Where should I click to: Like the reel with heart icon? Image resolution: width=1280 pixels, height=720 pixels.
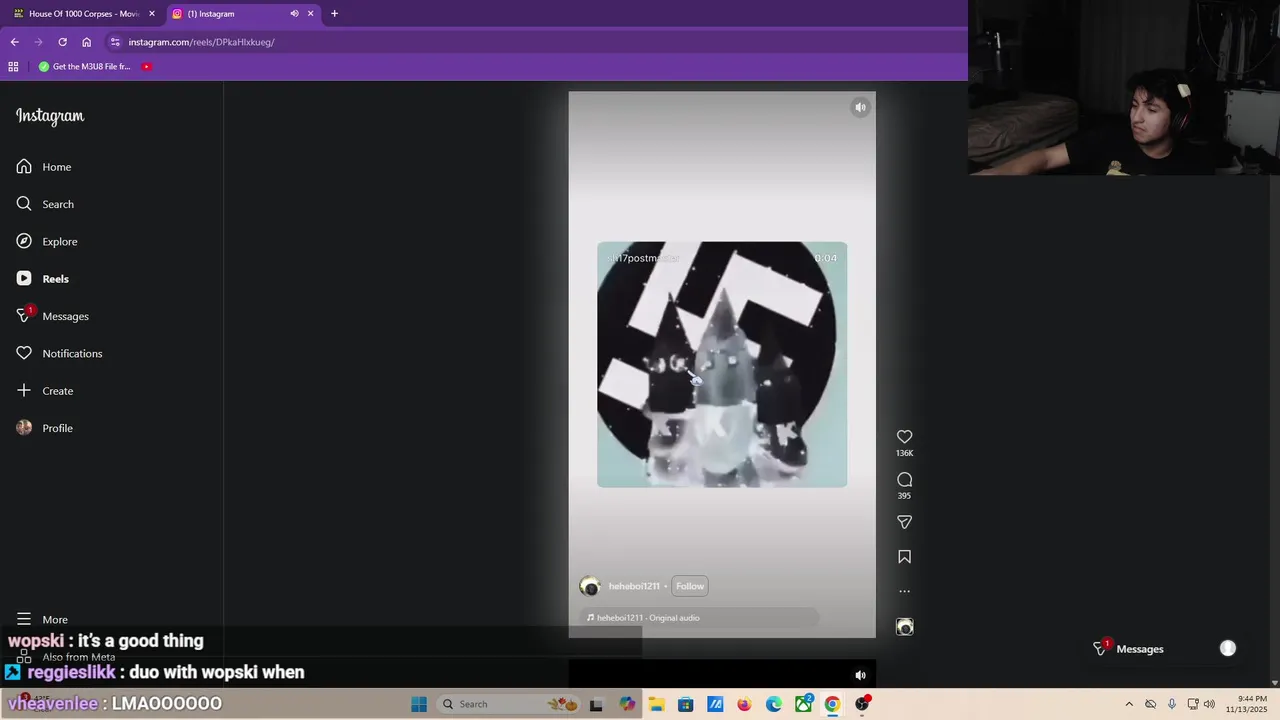pyautogui.click(x=904, y=437)
